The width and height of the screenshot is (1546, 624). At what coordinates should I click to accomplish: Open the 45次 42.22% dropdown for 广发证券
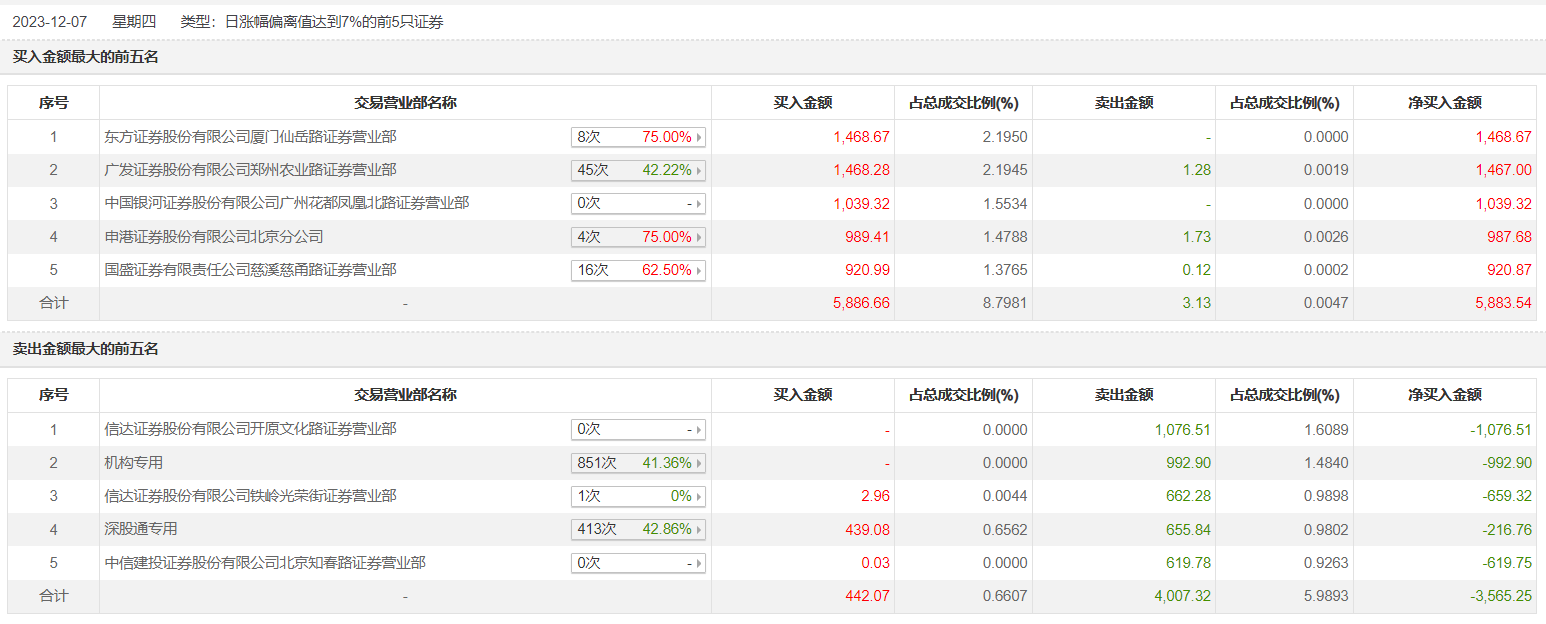pyautogui.click(x=638, y=170)
